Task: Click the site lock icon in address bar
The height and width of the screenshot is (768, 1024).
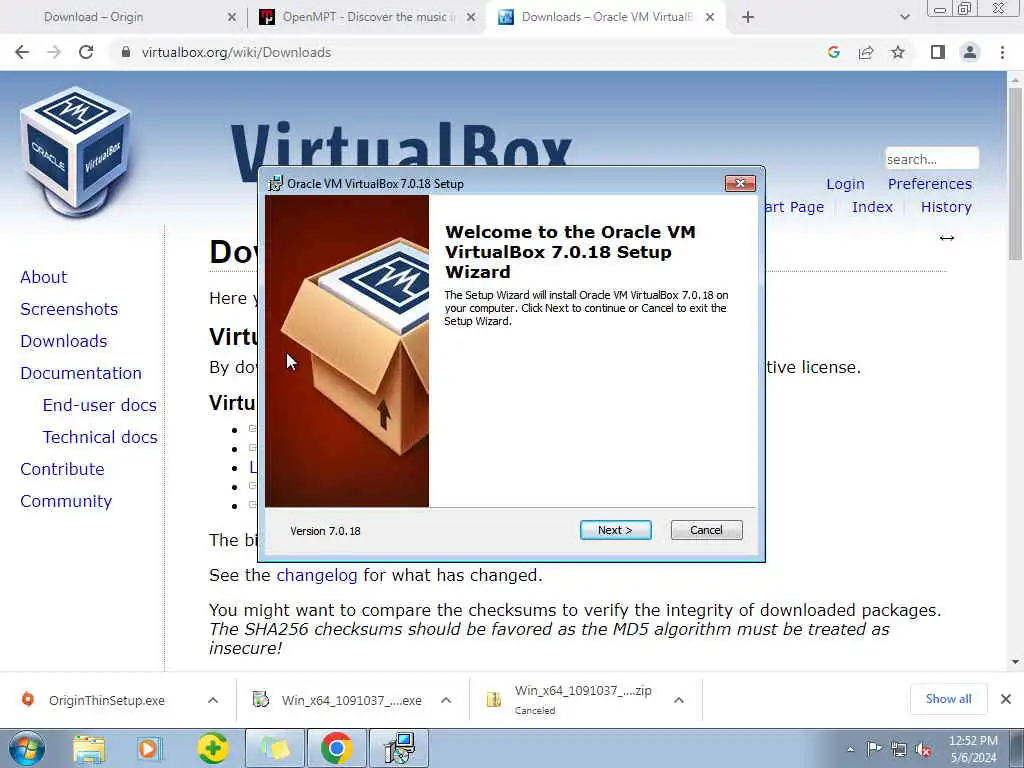Action: click(x=126, y=52)
